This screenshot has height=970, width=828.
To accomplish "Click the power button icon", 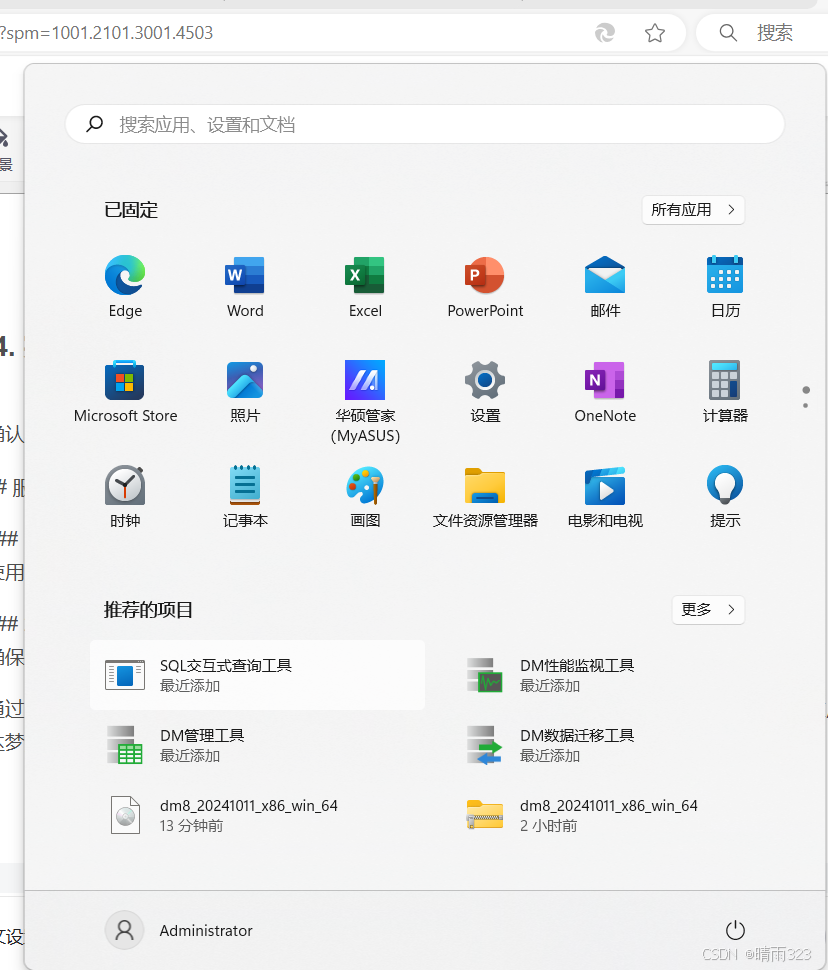I will [735, 930].
